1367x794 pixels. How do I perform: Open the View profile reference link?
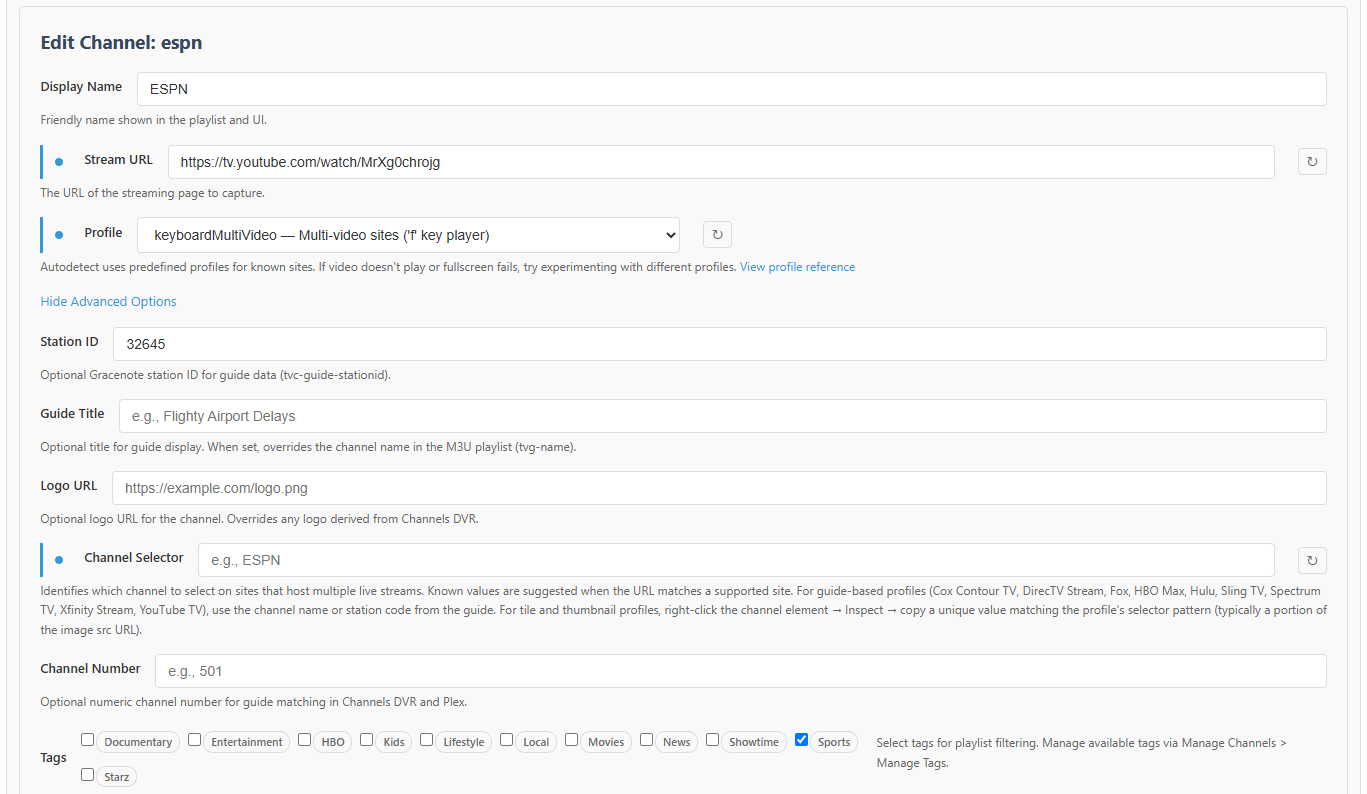click(x=797, y=267)
